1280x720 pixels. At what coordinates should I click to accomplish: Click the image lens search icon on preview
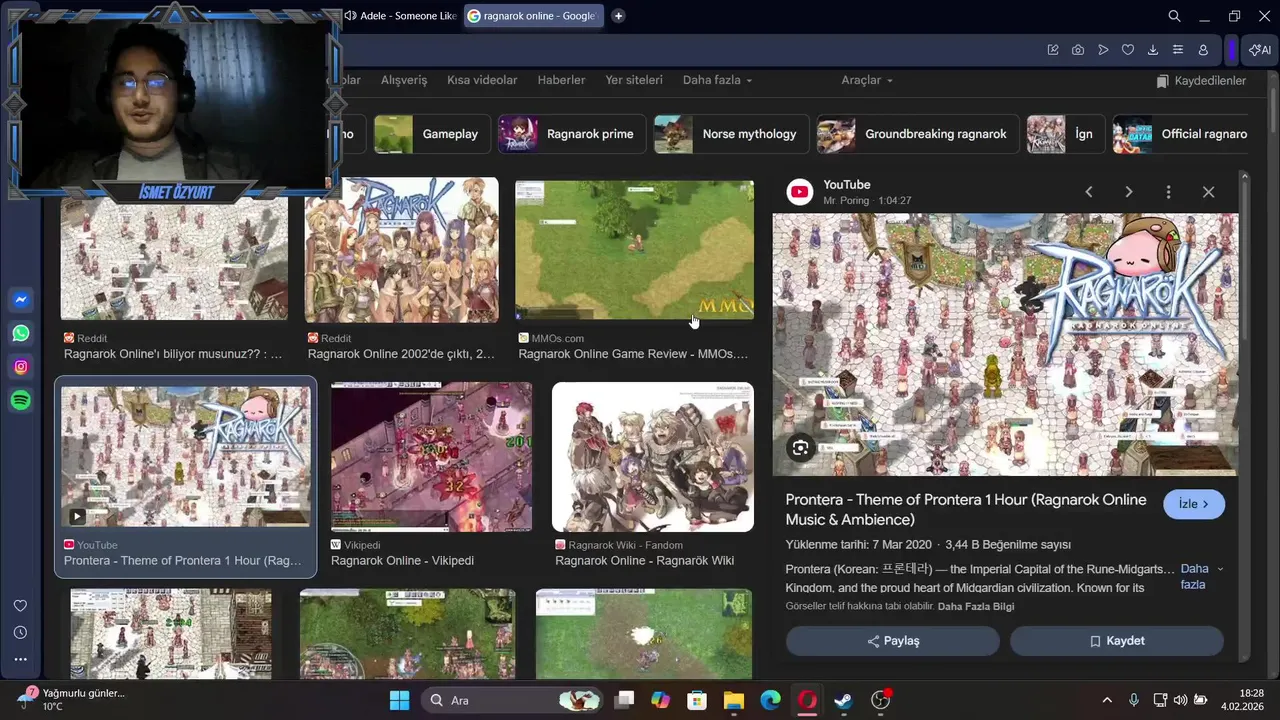point(800,448)
